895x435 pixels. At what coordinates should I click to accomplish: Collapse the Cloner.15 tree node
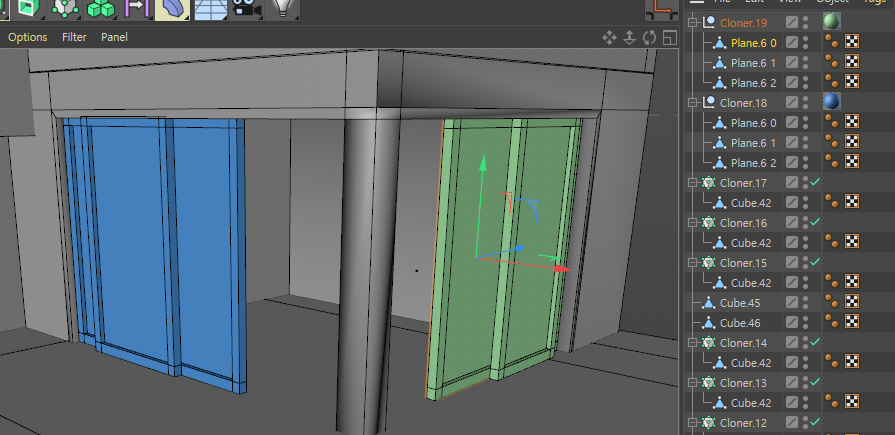(694, 263)
